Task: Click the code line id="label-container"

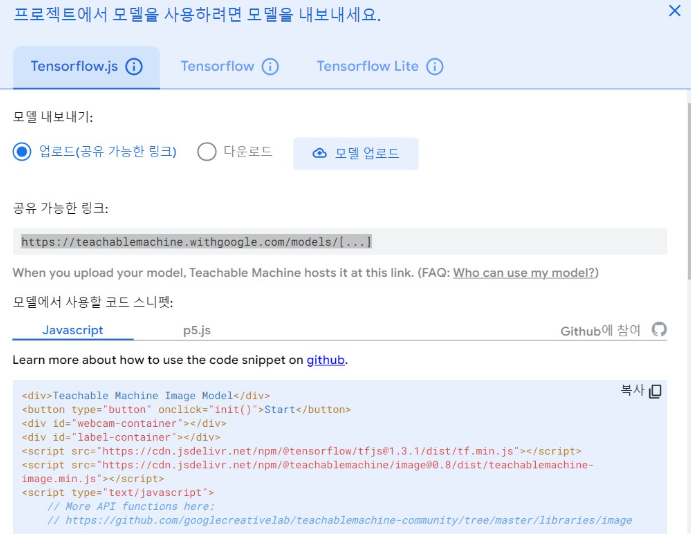Action: point(121,437)
